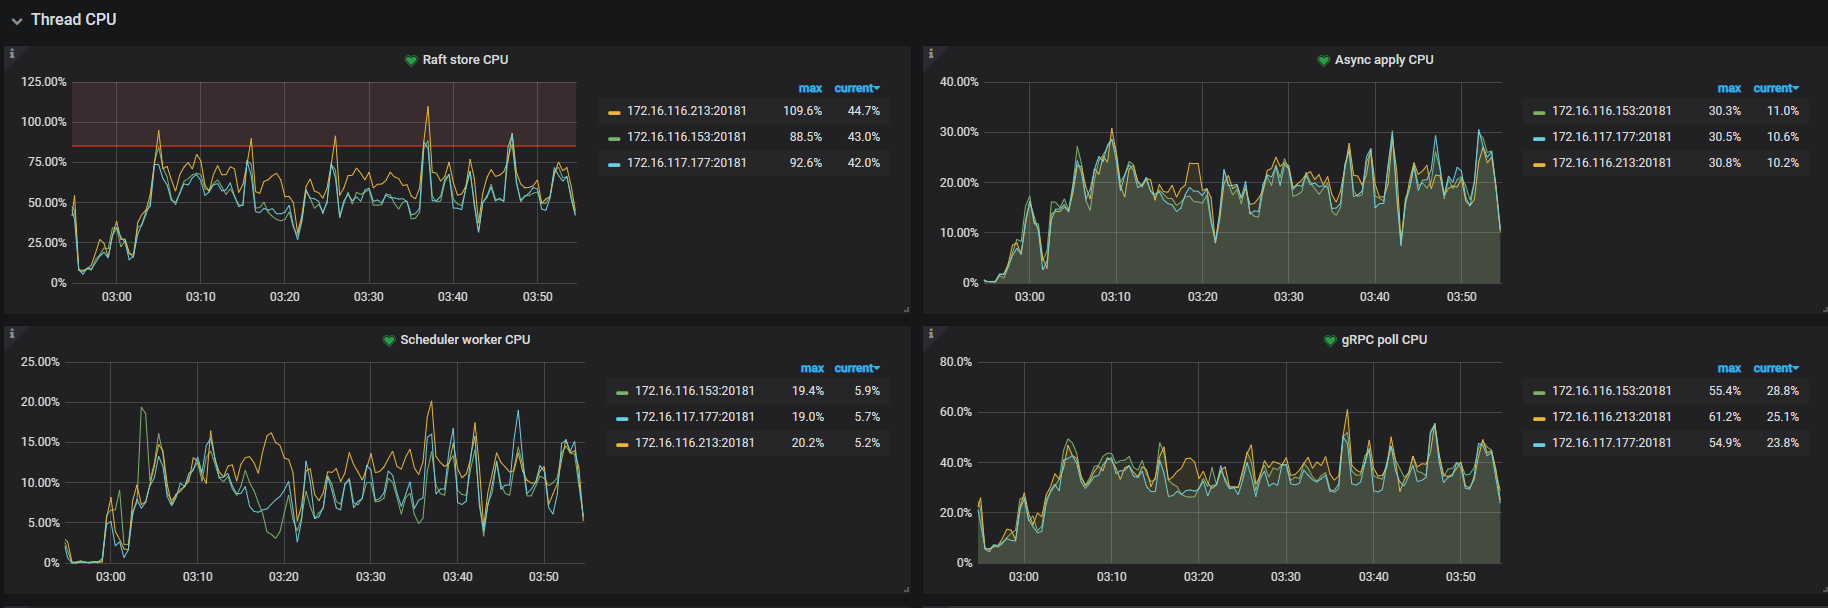This screenshot has width=1828, height=608.
Task: Click yellow color swatch for 172.16.116.213 in Raft store legend
Action: pos(614,112)
